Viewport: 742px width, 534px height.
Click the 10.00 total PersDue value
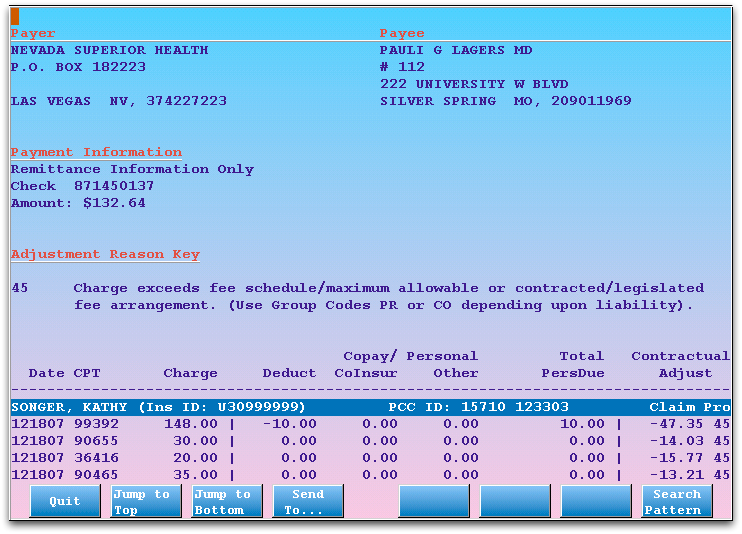(582, 424)
